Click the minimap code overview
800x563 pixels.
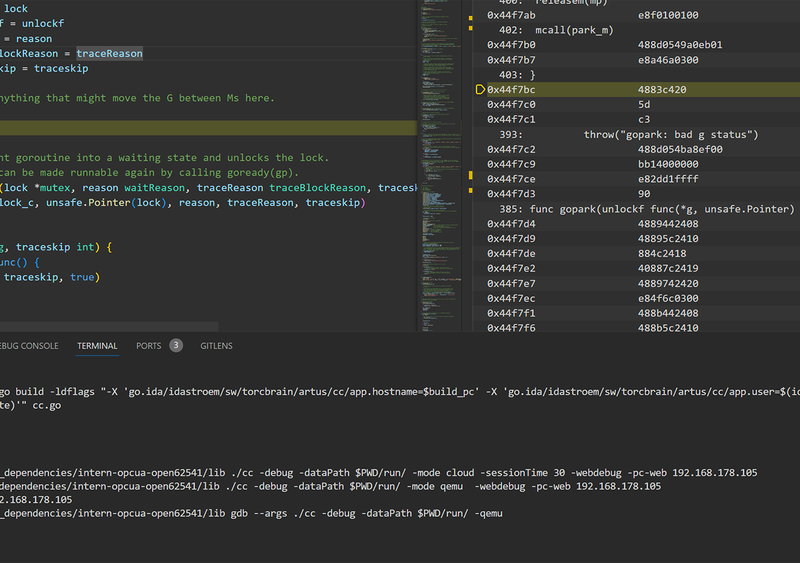pos(439,166)
